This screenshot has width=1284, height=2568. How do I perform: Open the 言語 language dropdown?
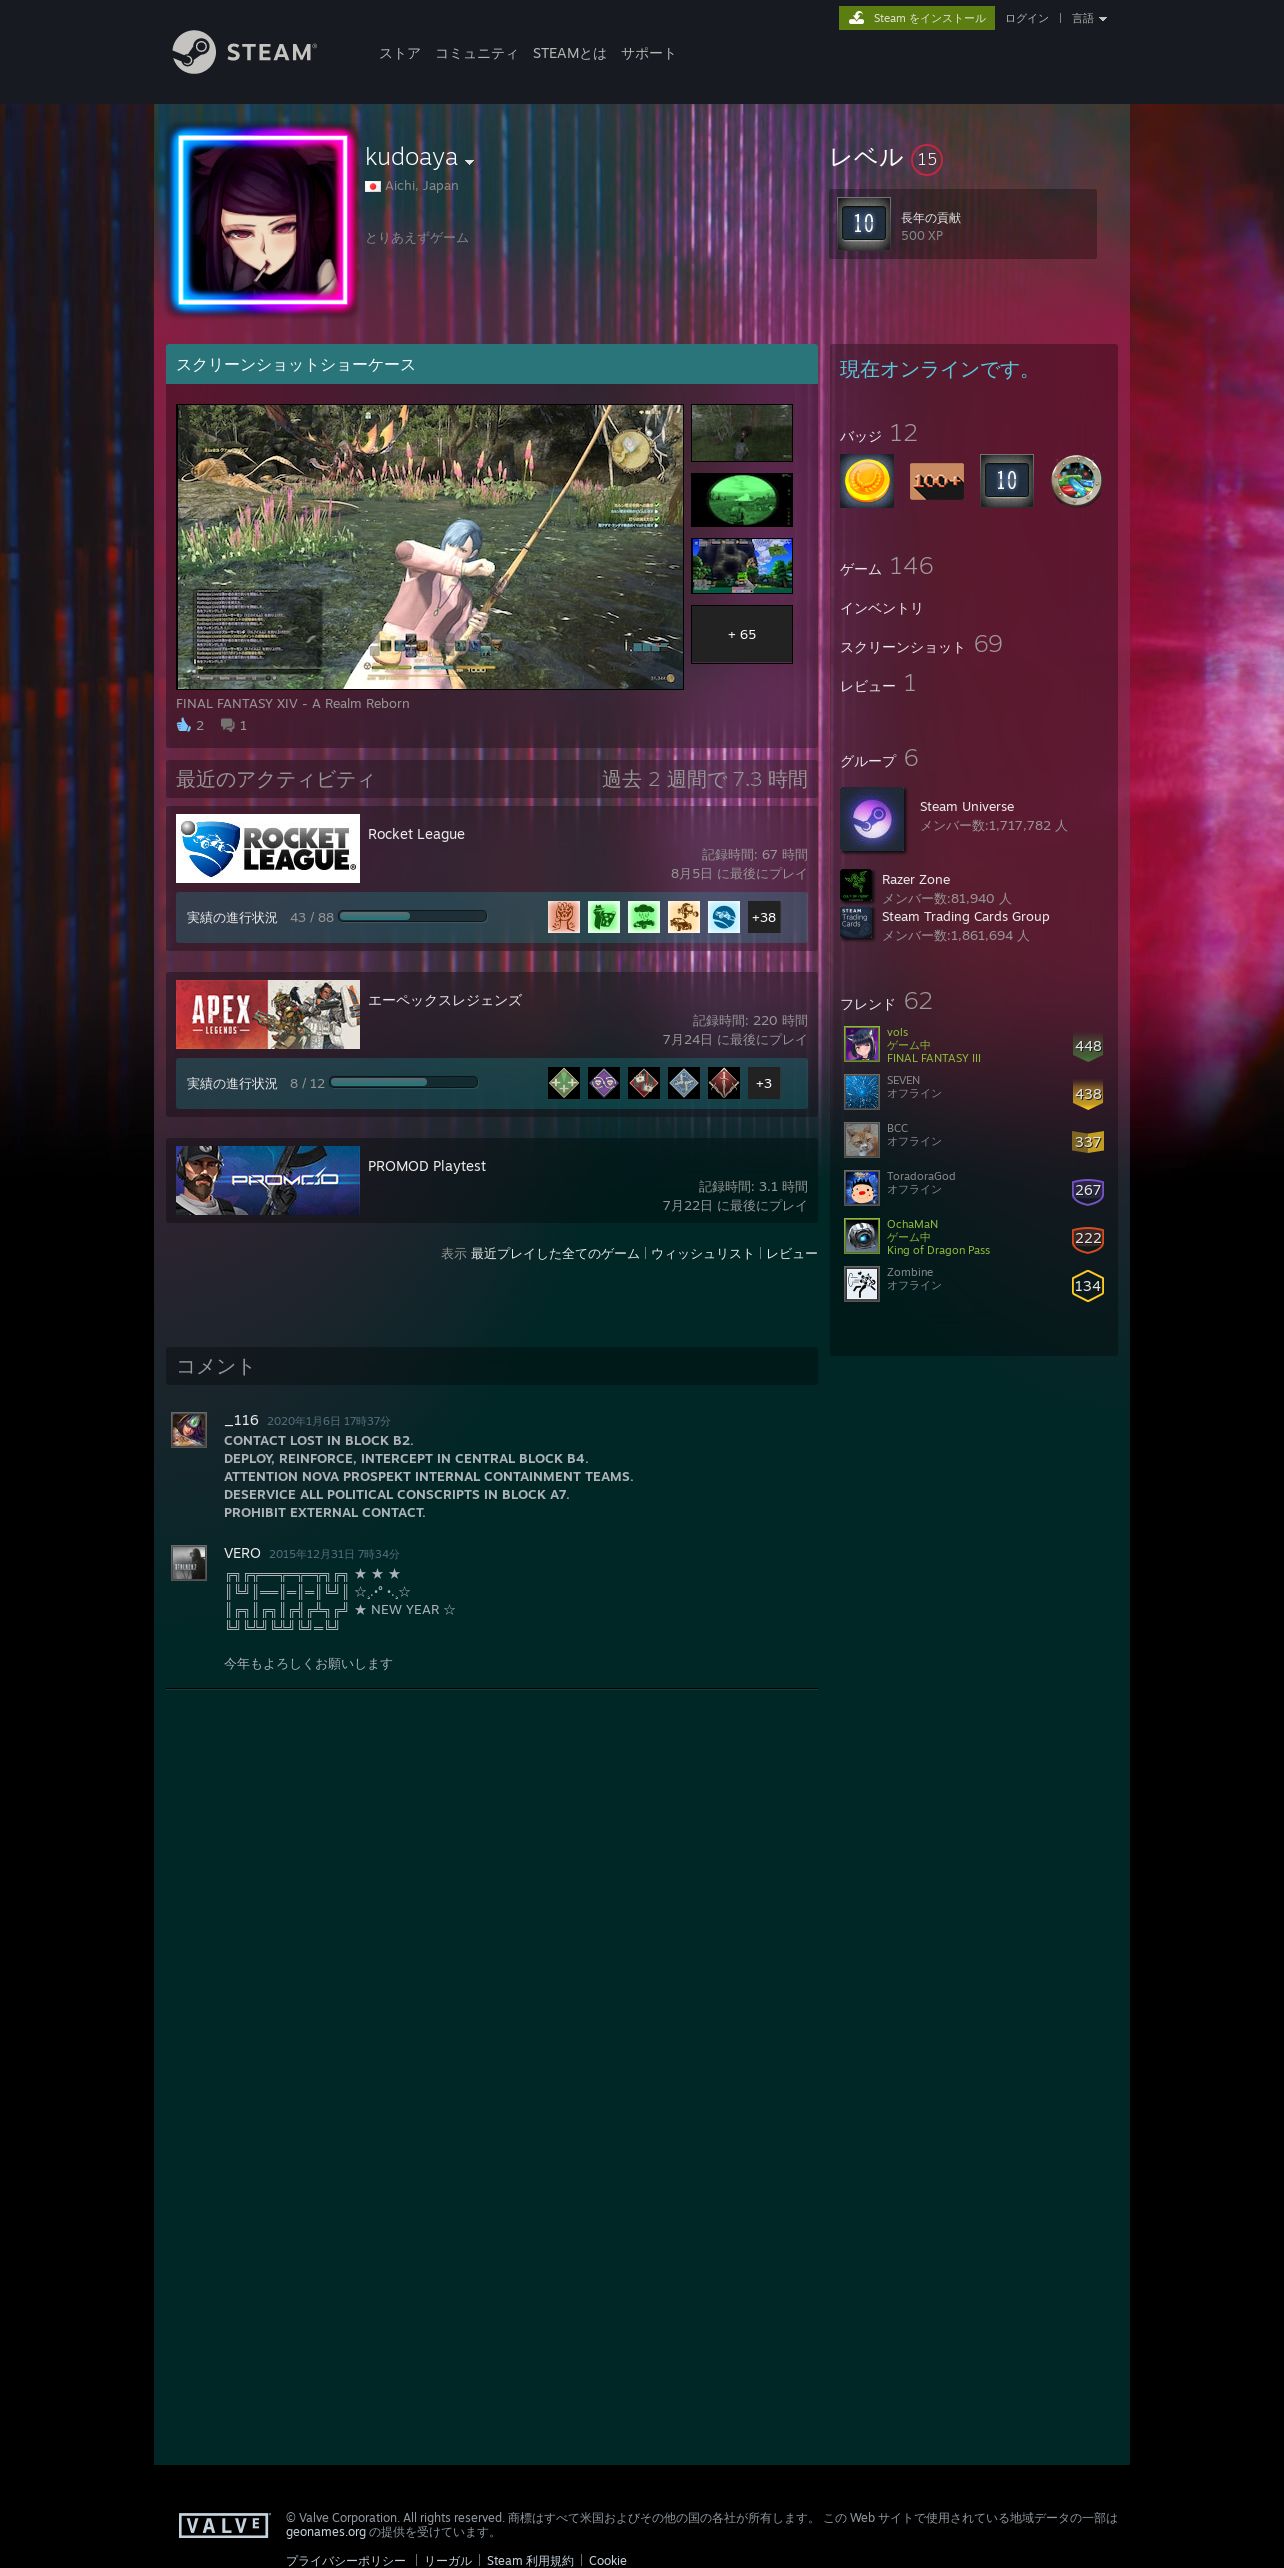click(1089, 18)
